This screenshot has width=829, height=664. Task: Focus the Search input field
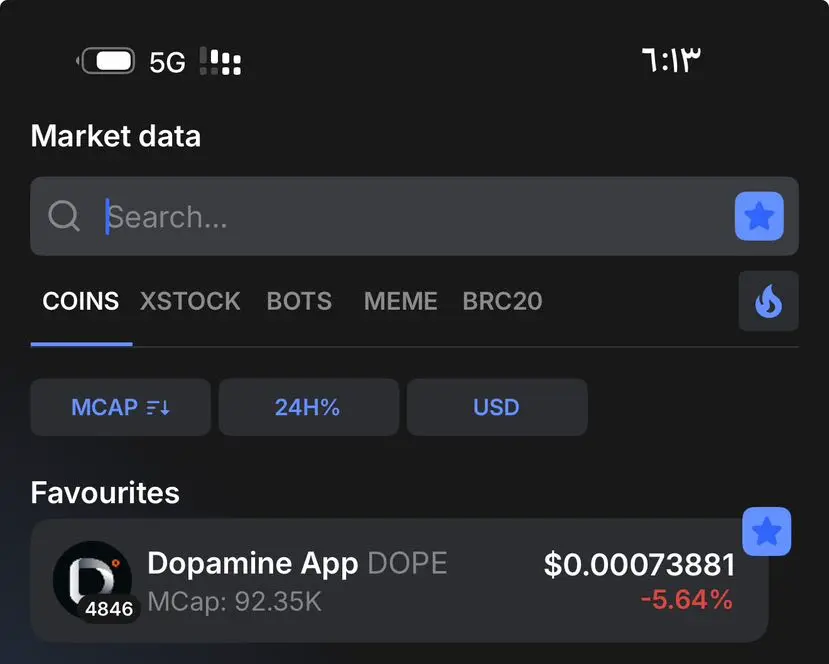point(414,216)
